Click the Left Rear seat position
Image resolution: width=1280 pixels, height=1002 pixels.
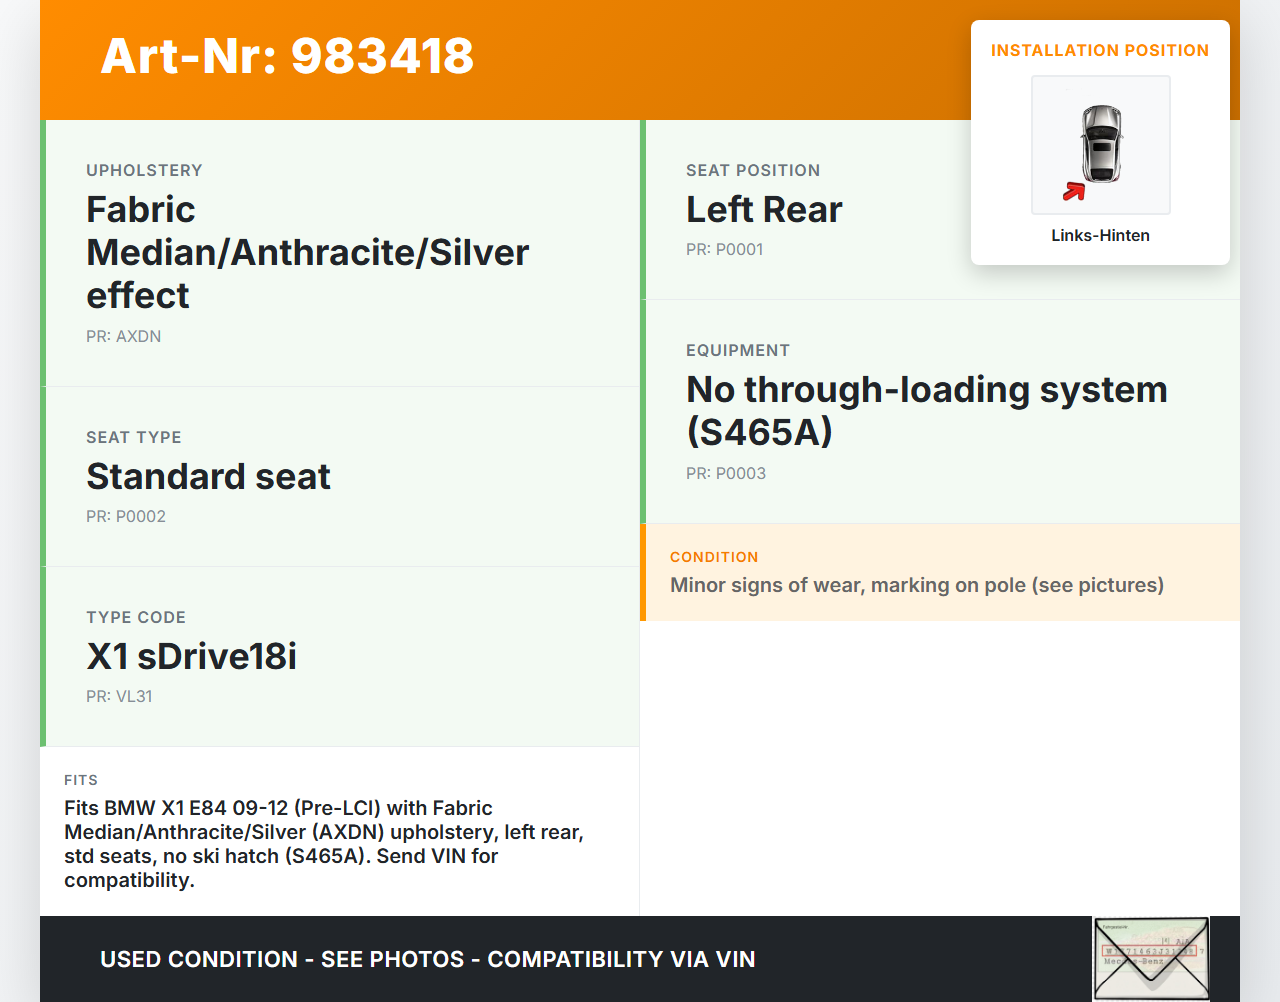point(764,210)
